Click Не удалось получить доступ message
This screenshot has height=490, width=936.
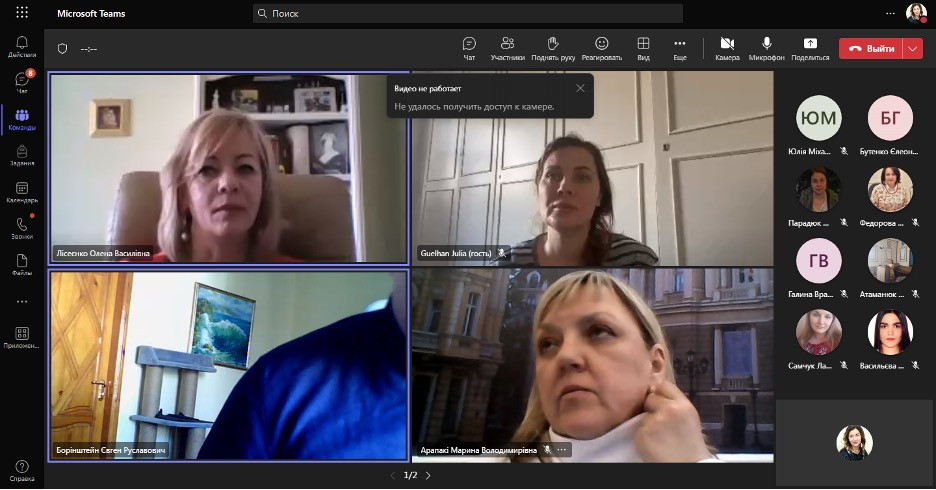point(474,107)
